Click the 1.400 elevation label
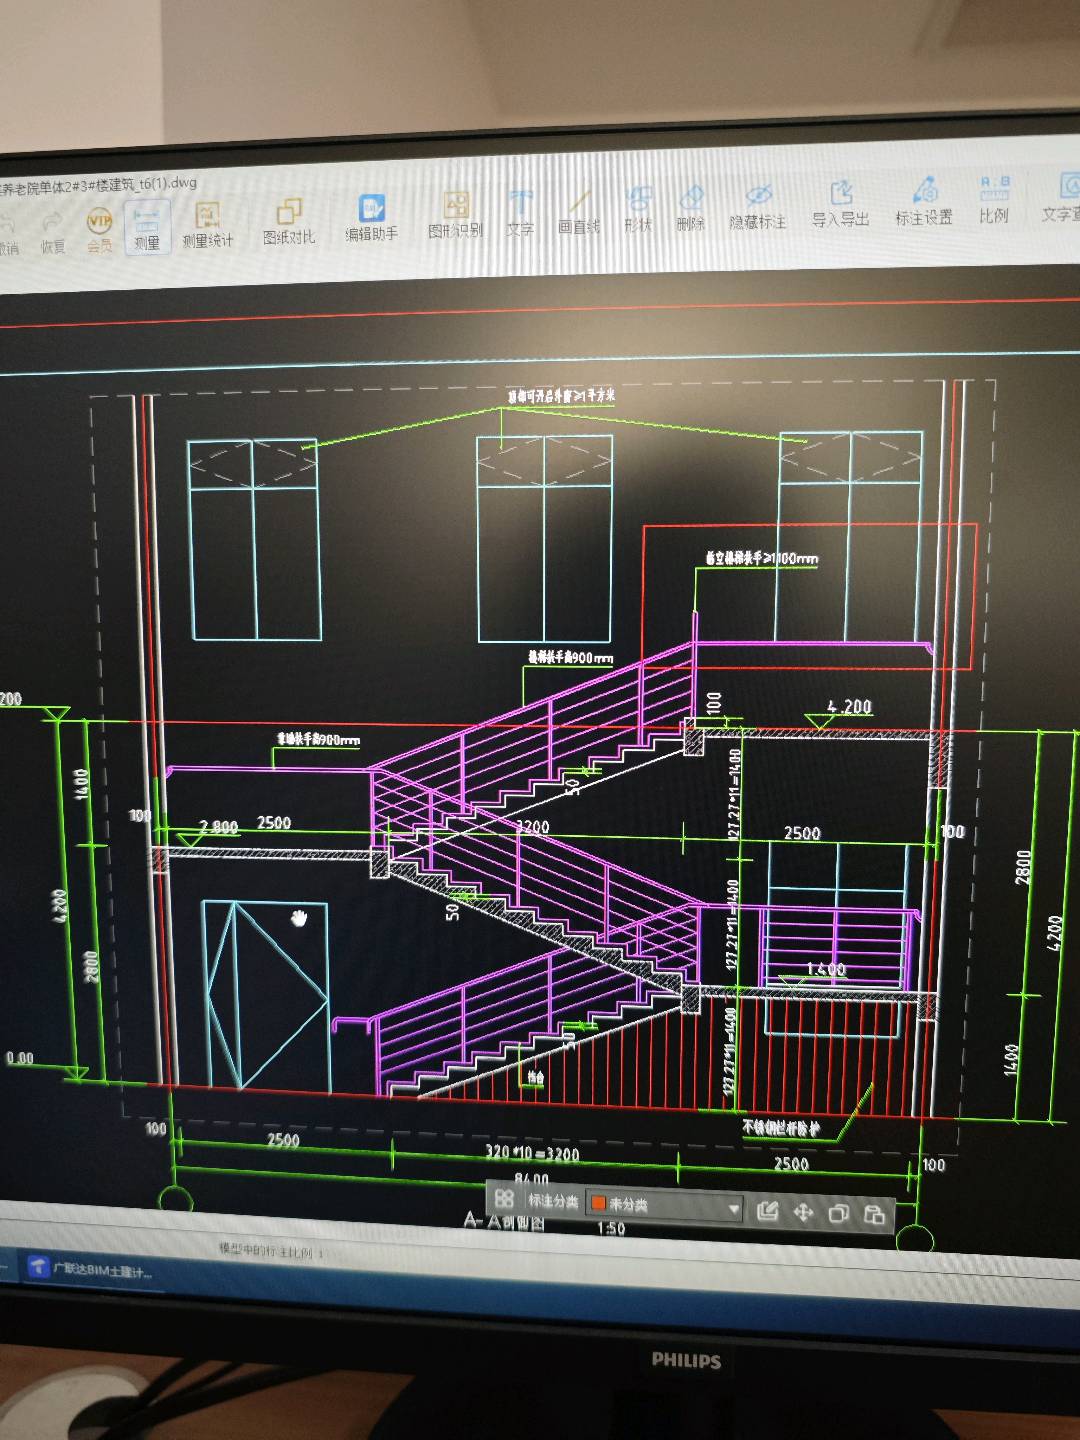 click(826, 969)
